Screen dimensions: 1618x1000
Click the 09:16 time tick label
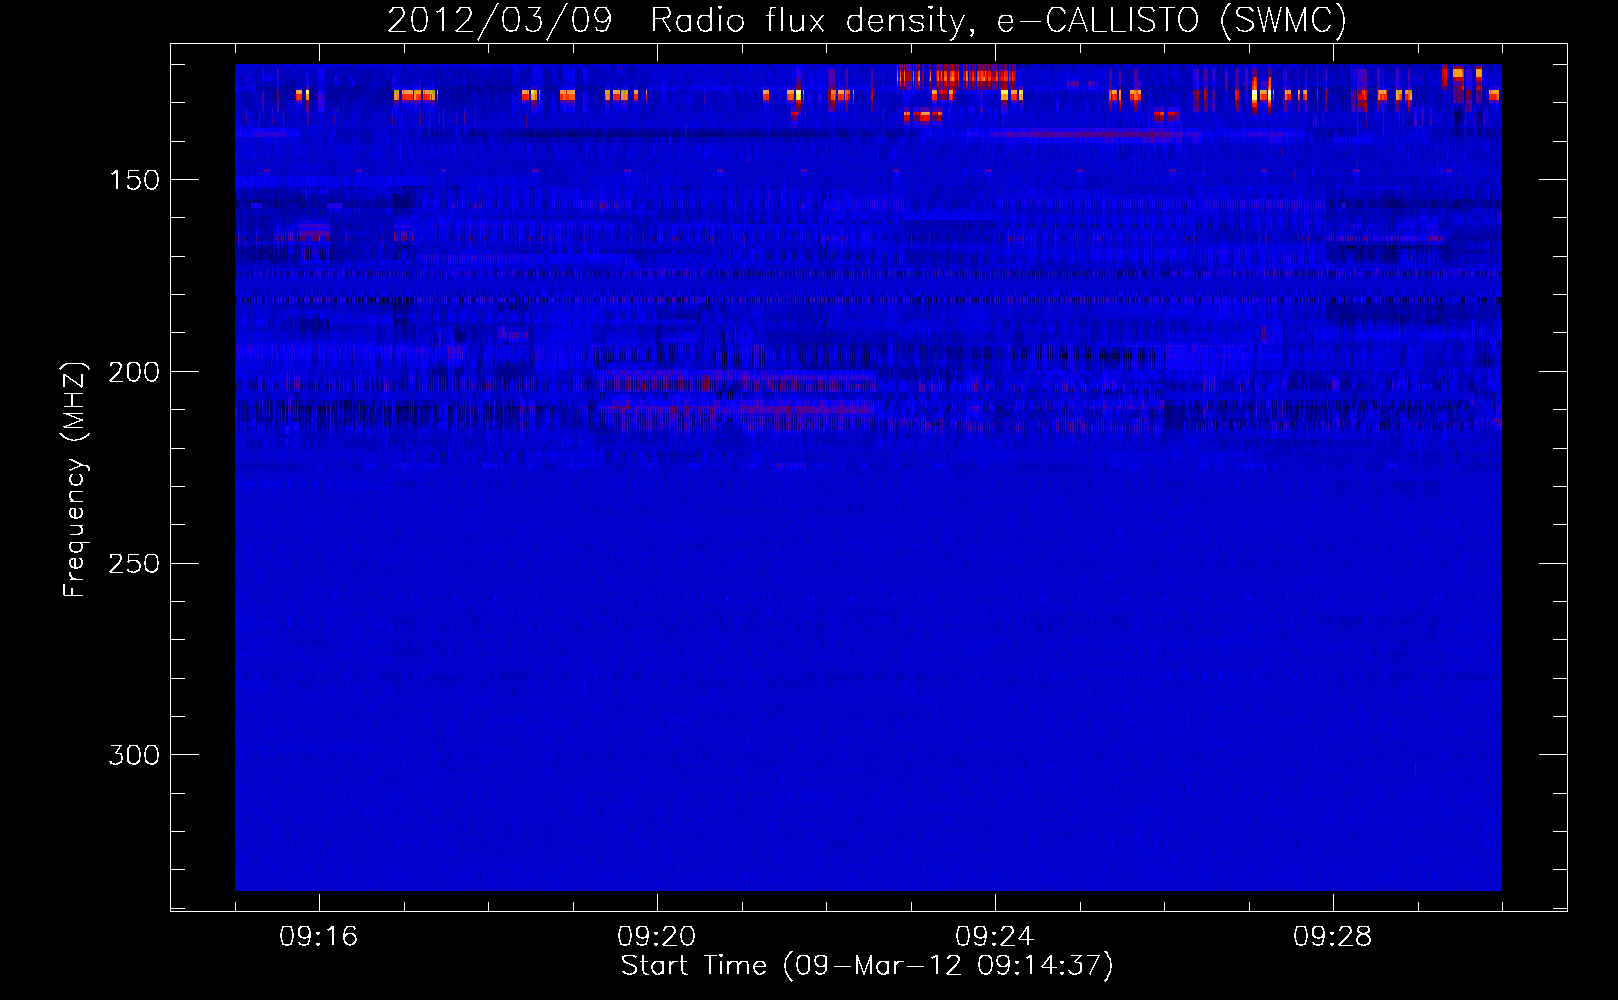tap(319, 937)
